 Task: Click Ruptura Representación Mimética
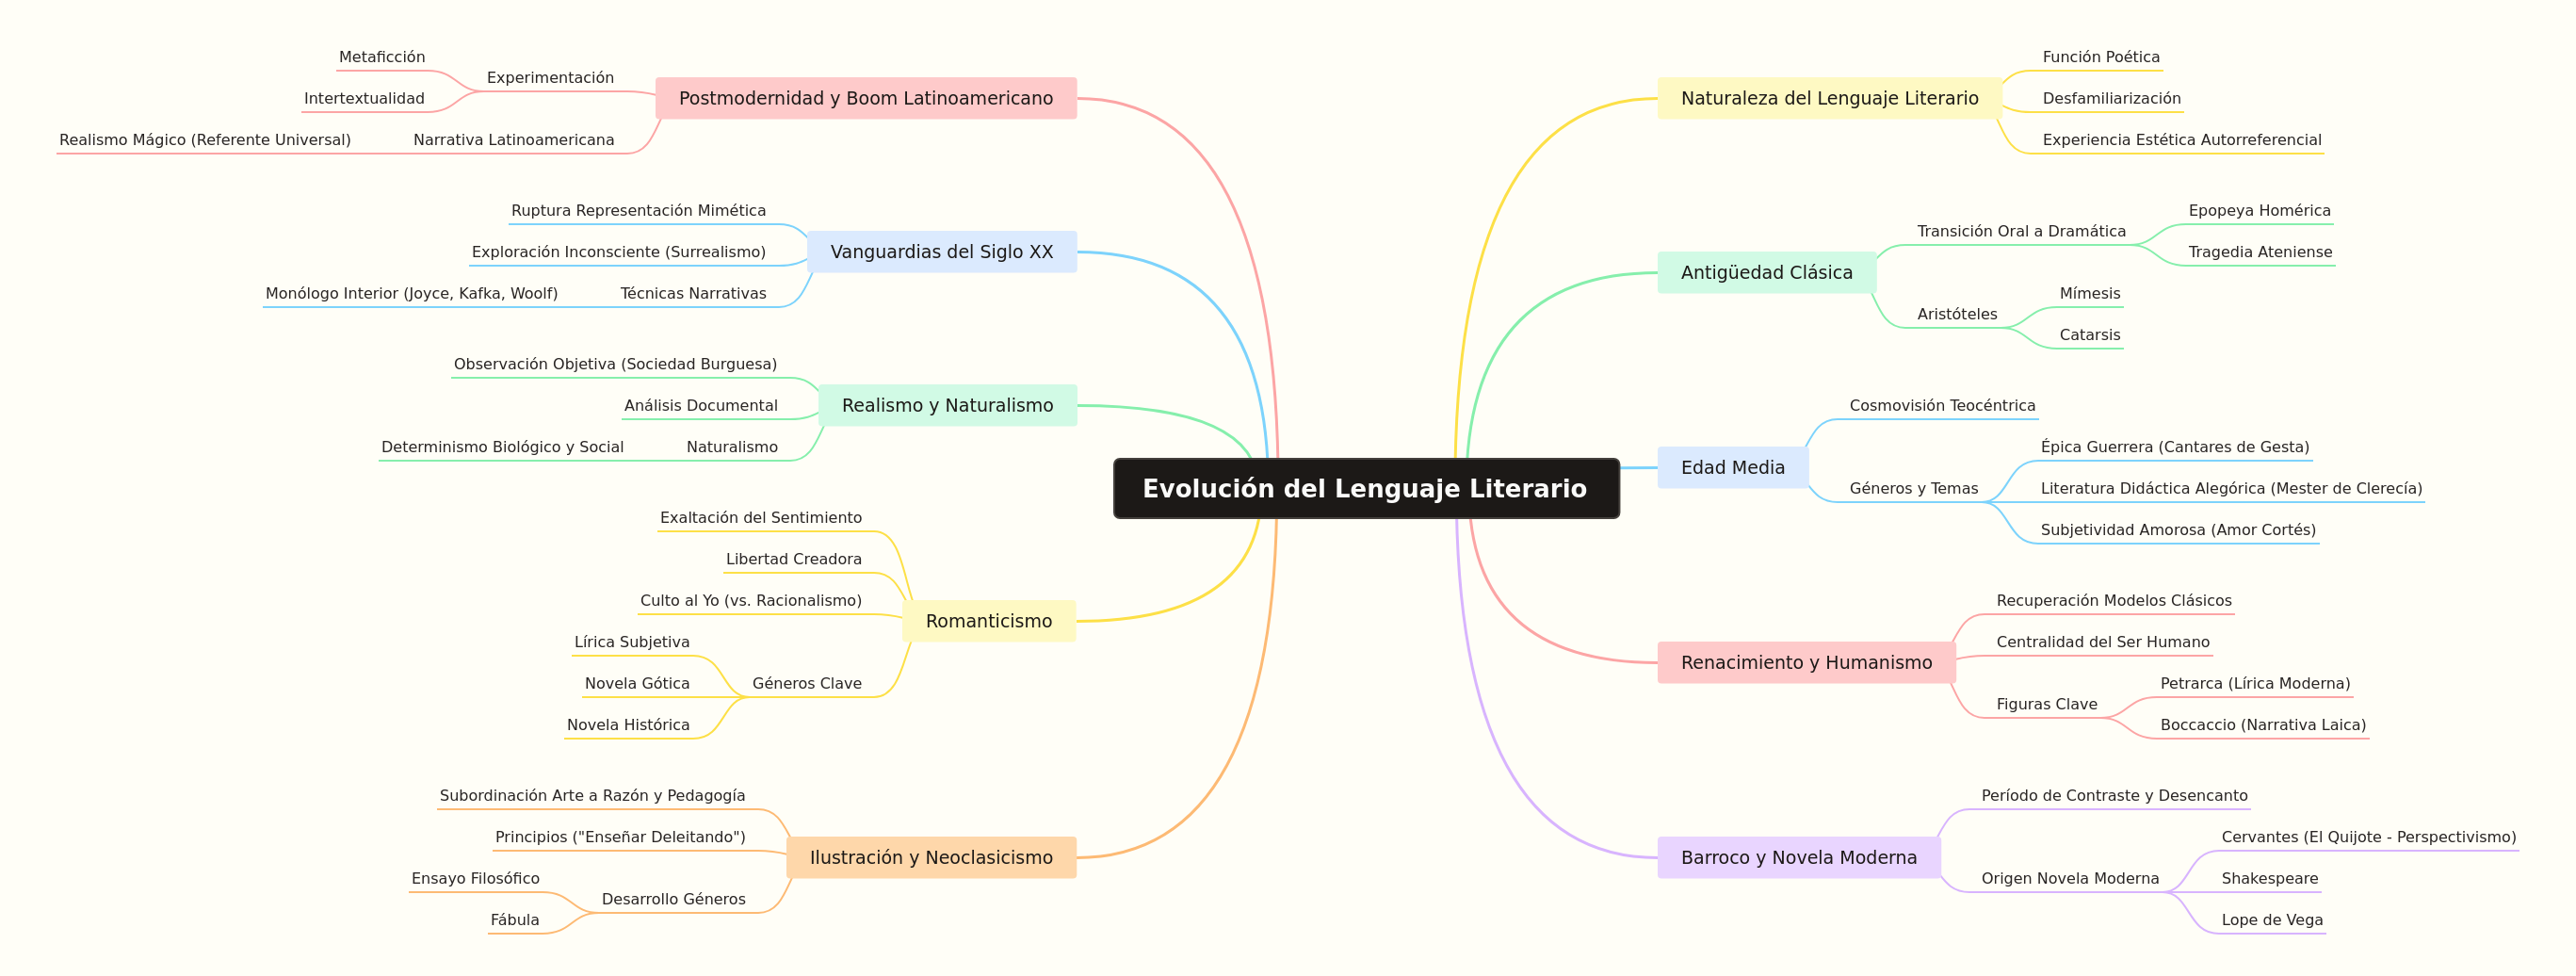pos(638,210)
